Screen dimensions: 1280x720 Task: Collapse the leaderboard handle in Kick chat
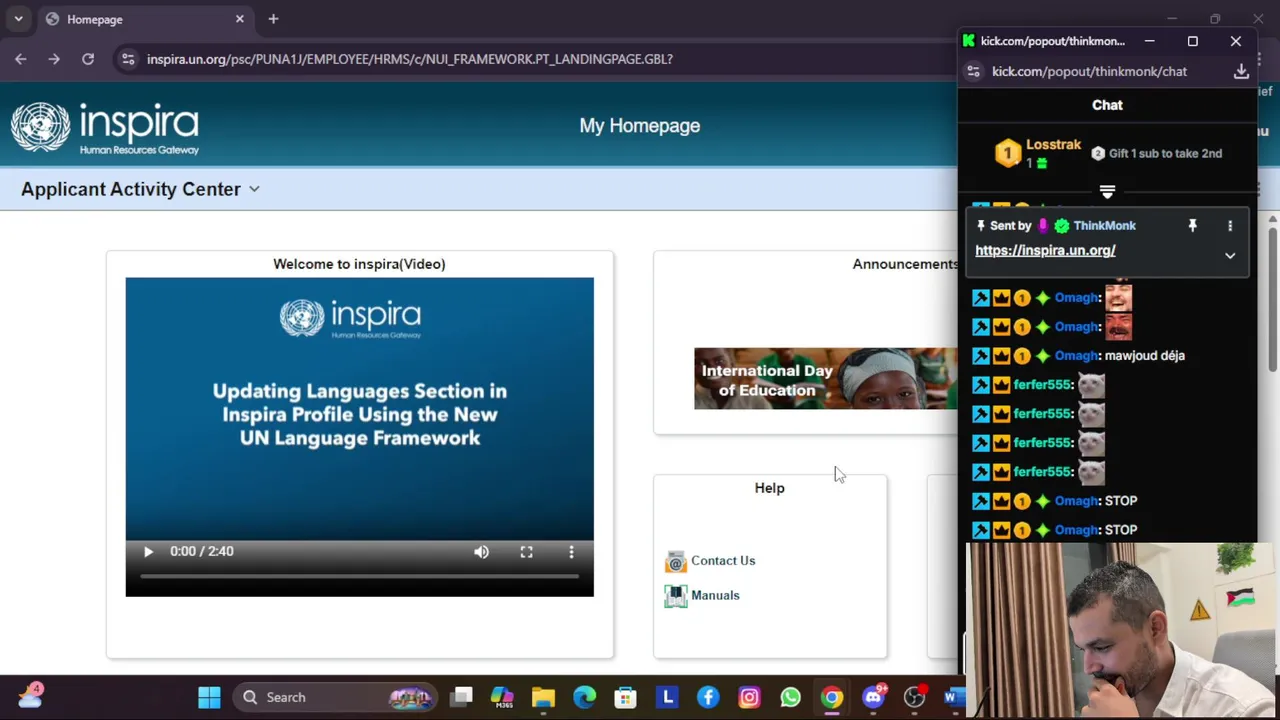point(1107,191)
